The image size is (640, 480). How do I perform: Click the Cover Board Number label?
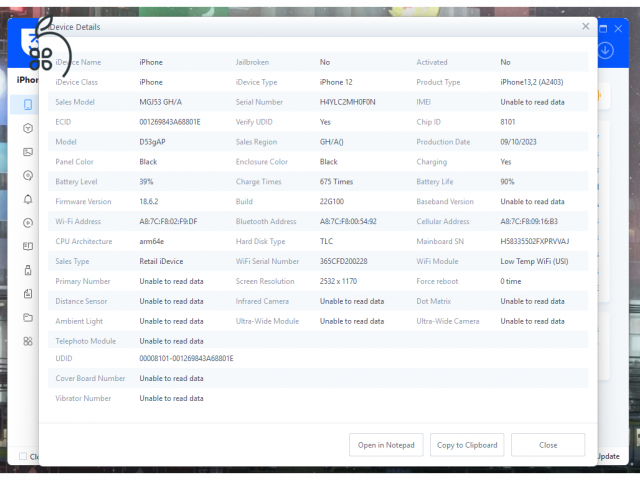point(90,378)
